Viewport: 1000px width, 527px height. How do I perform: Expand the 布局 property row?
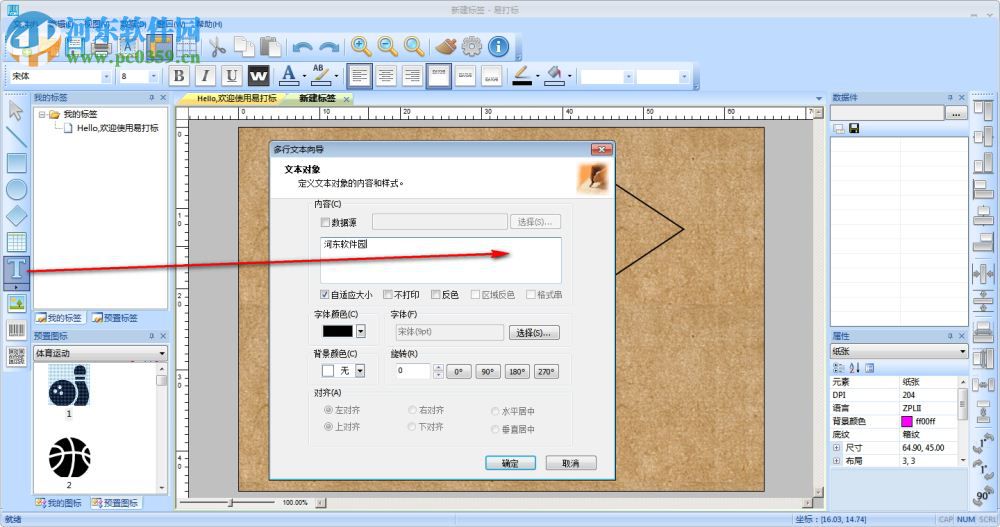[837, 460]
